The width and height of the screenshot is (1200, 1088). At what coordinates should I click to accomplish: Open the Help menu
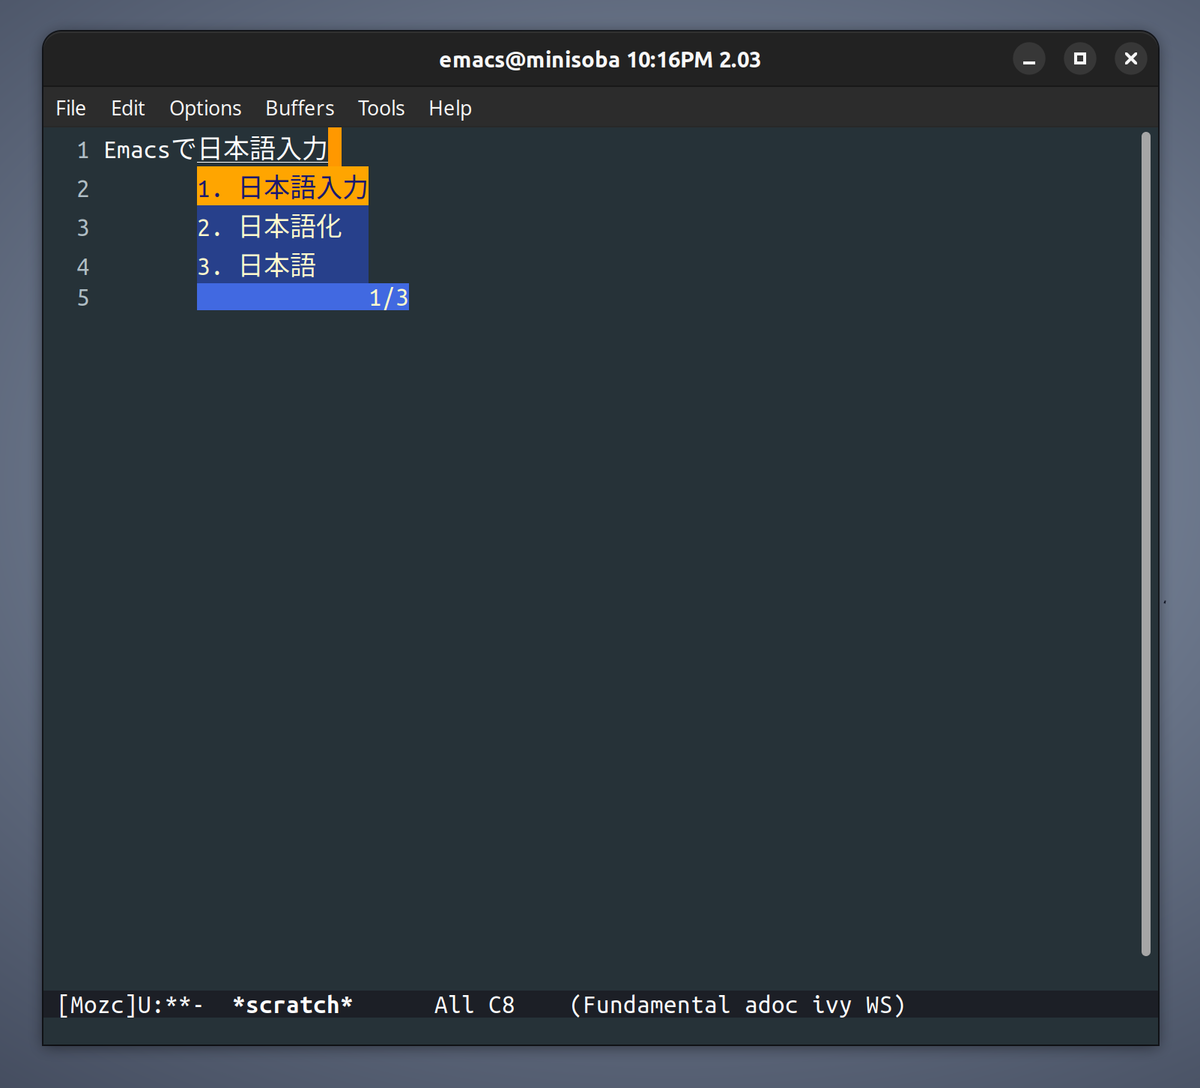coord(450,108)
